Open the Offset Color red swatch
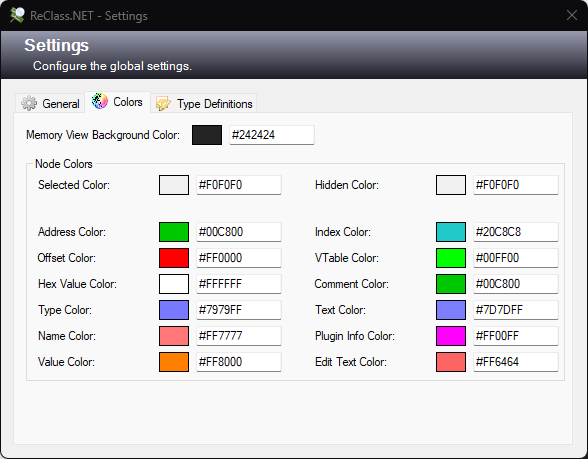 [x=174, y=258]
